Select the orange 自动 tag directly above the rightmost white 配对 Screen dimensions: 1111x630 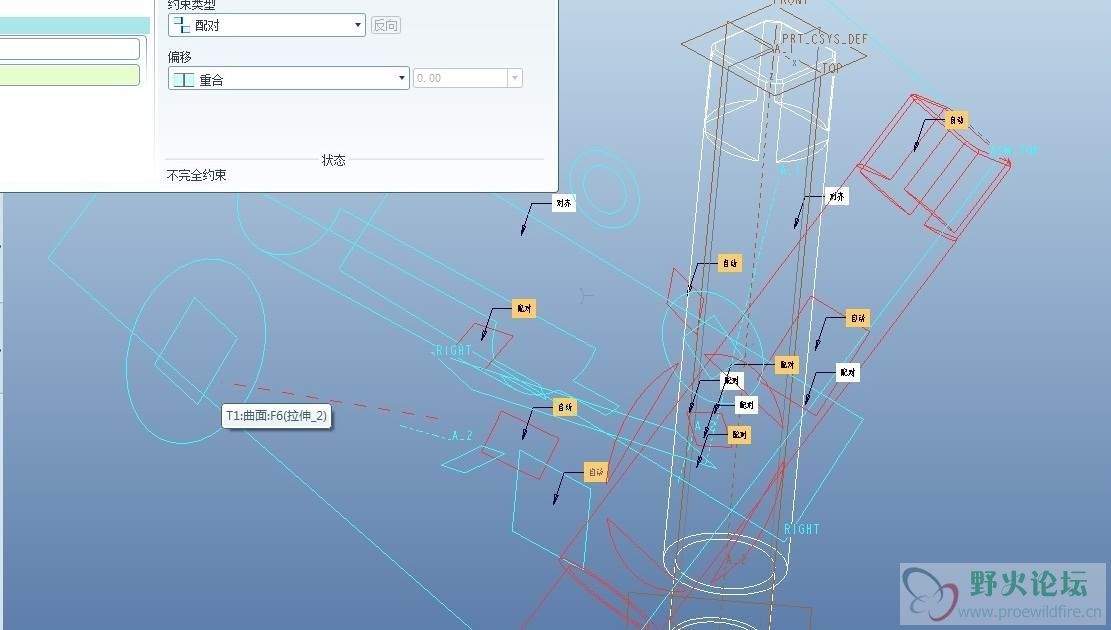point(857,318)
